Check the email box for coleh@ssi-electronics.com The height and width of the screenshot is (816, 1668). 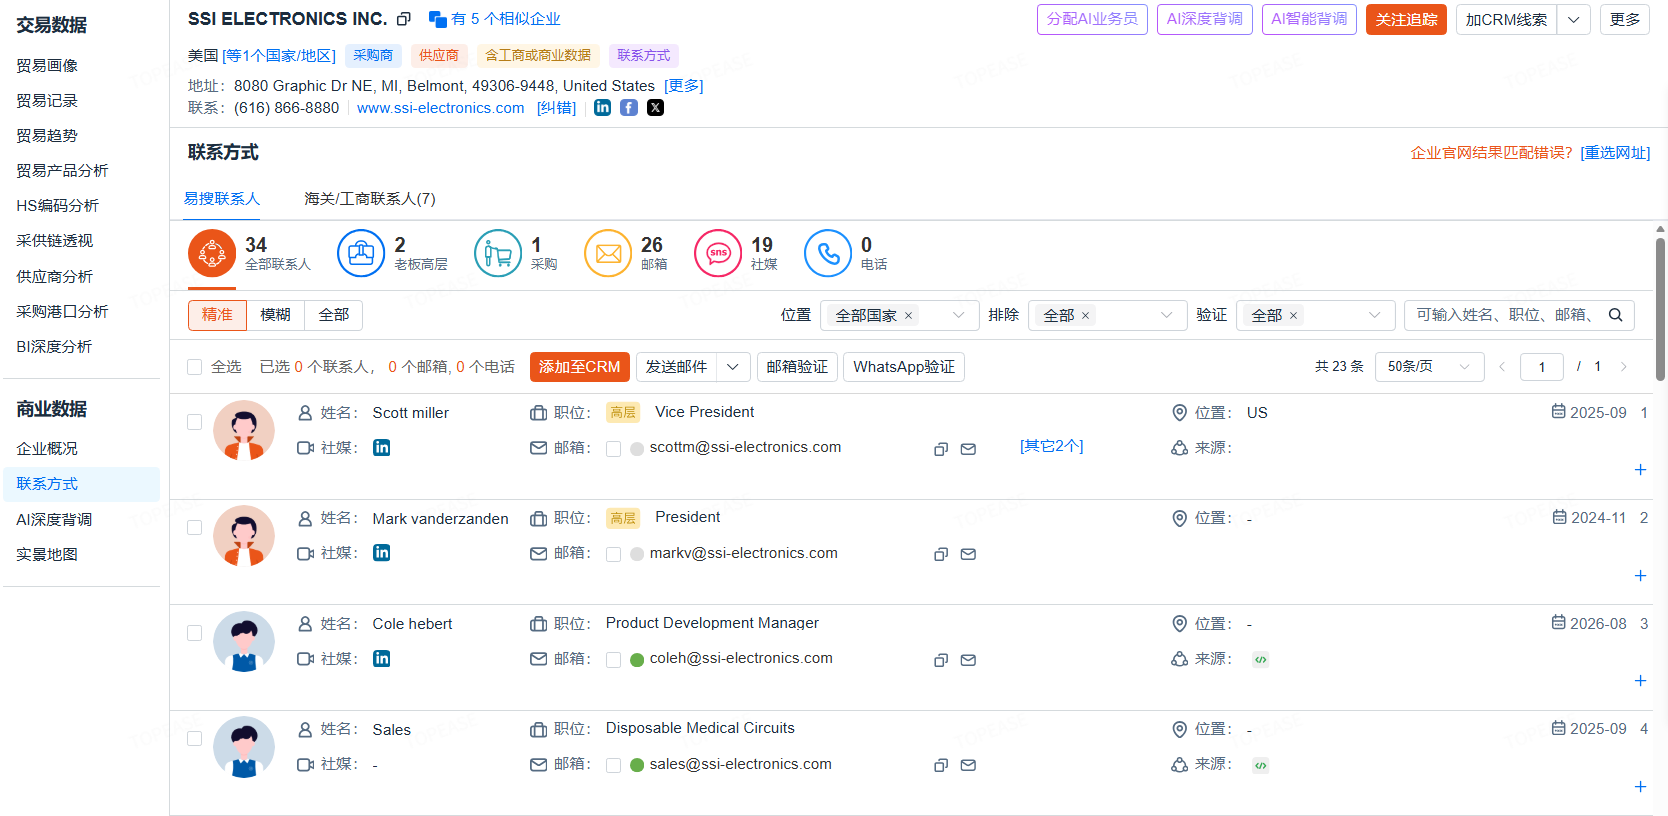(x=614, y=660)
